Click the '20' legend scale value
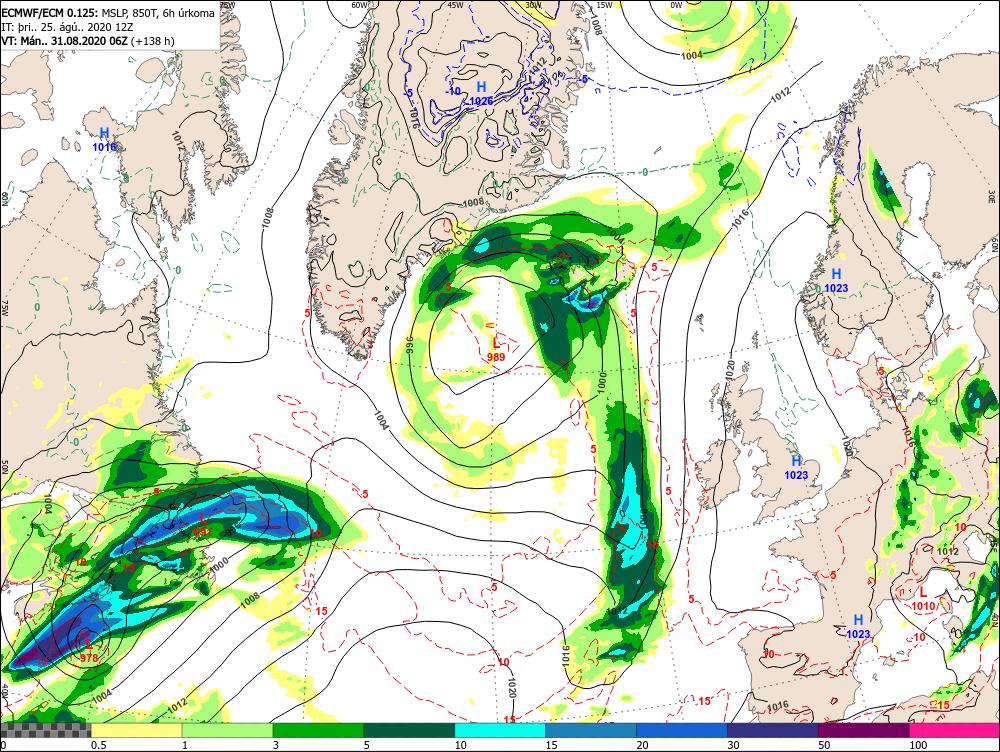 [642, 745]
